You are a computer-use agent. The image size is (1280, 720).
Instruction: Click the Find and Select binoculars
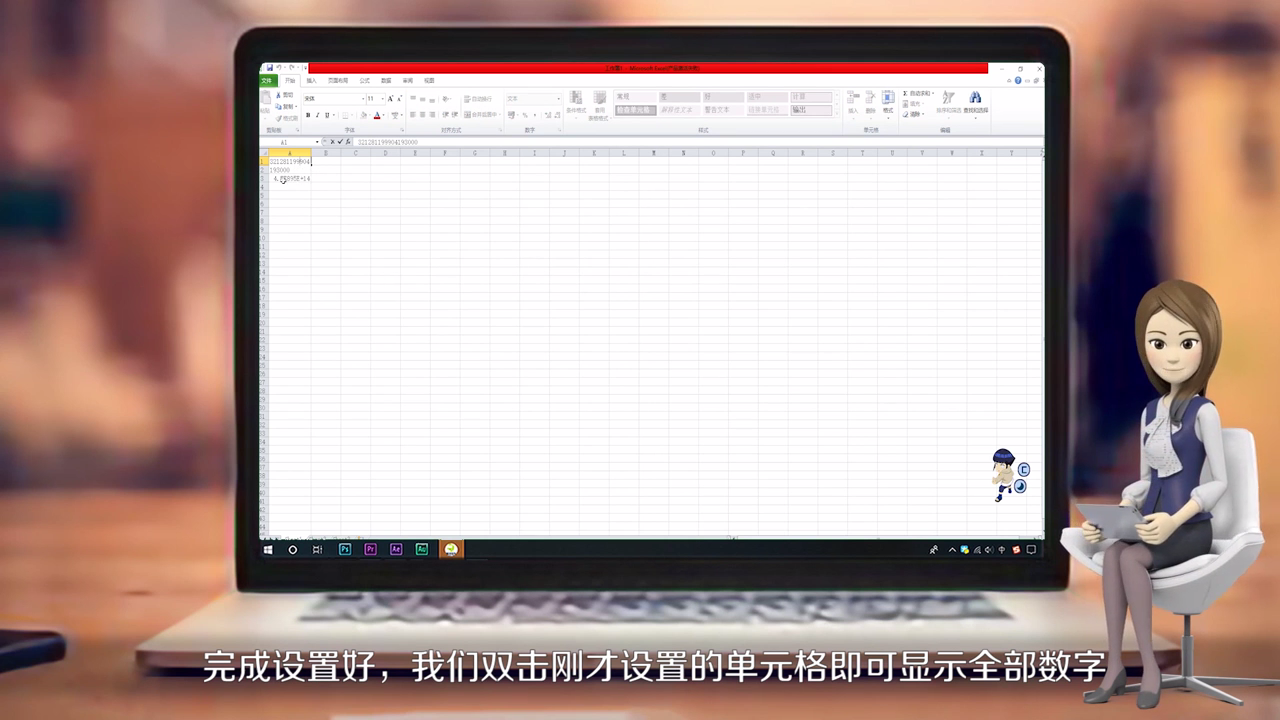pyautogui.click(x=976, y=97)
